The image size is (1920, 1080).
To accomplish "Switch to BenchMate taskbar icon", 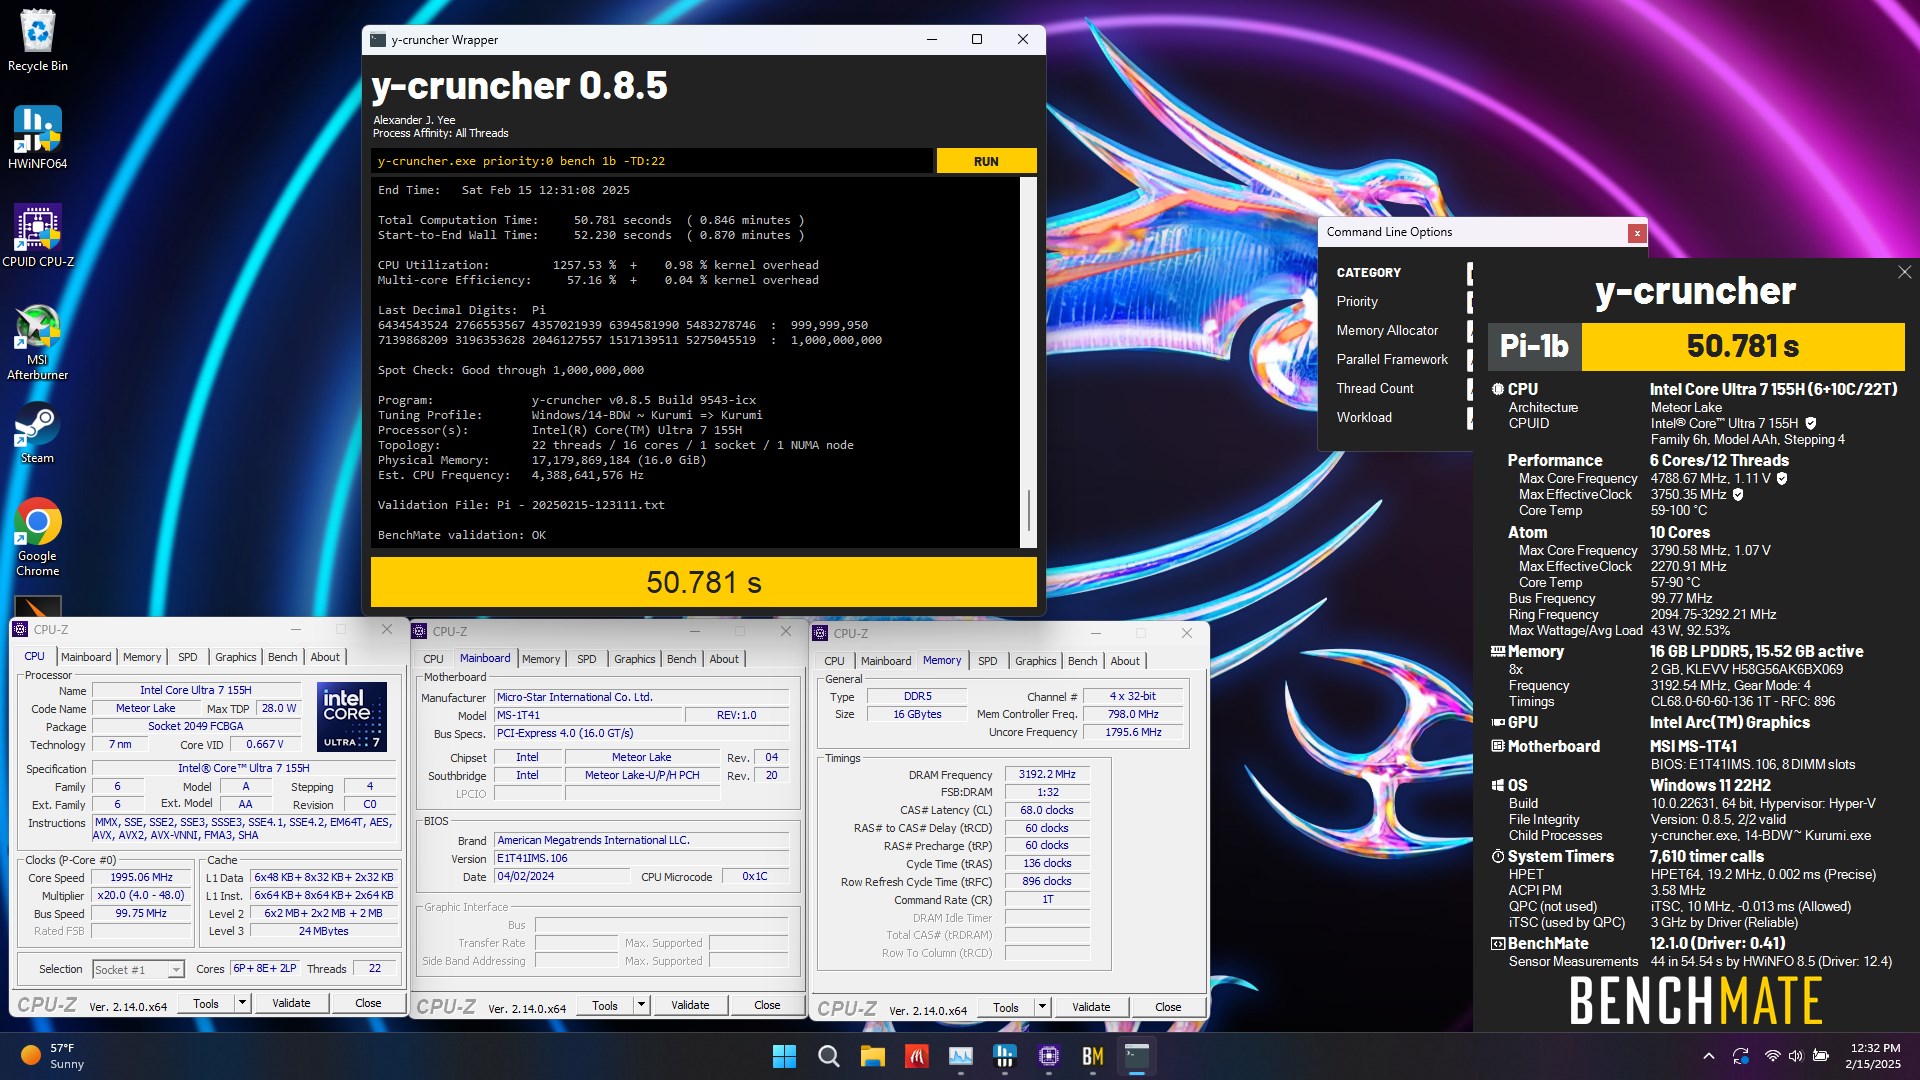I will coord(1092,1056).
